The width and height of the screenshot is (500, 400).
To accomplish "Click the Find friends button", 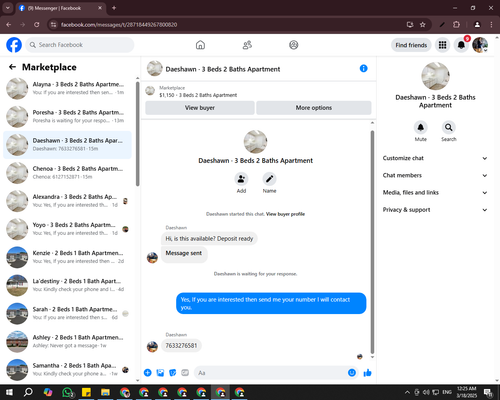I will pyautogui.click(x=411, y=45).
